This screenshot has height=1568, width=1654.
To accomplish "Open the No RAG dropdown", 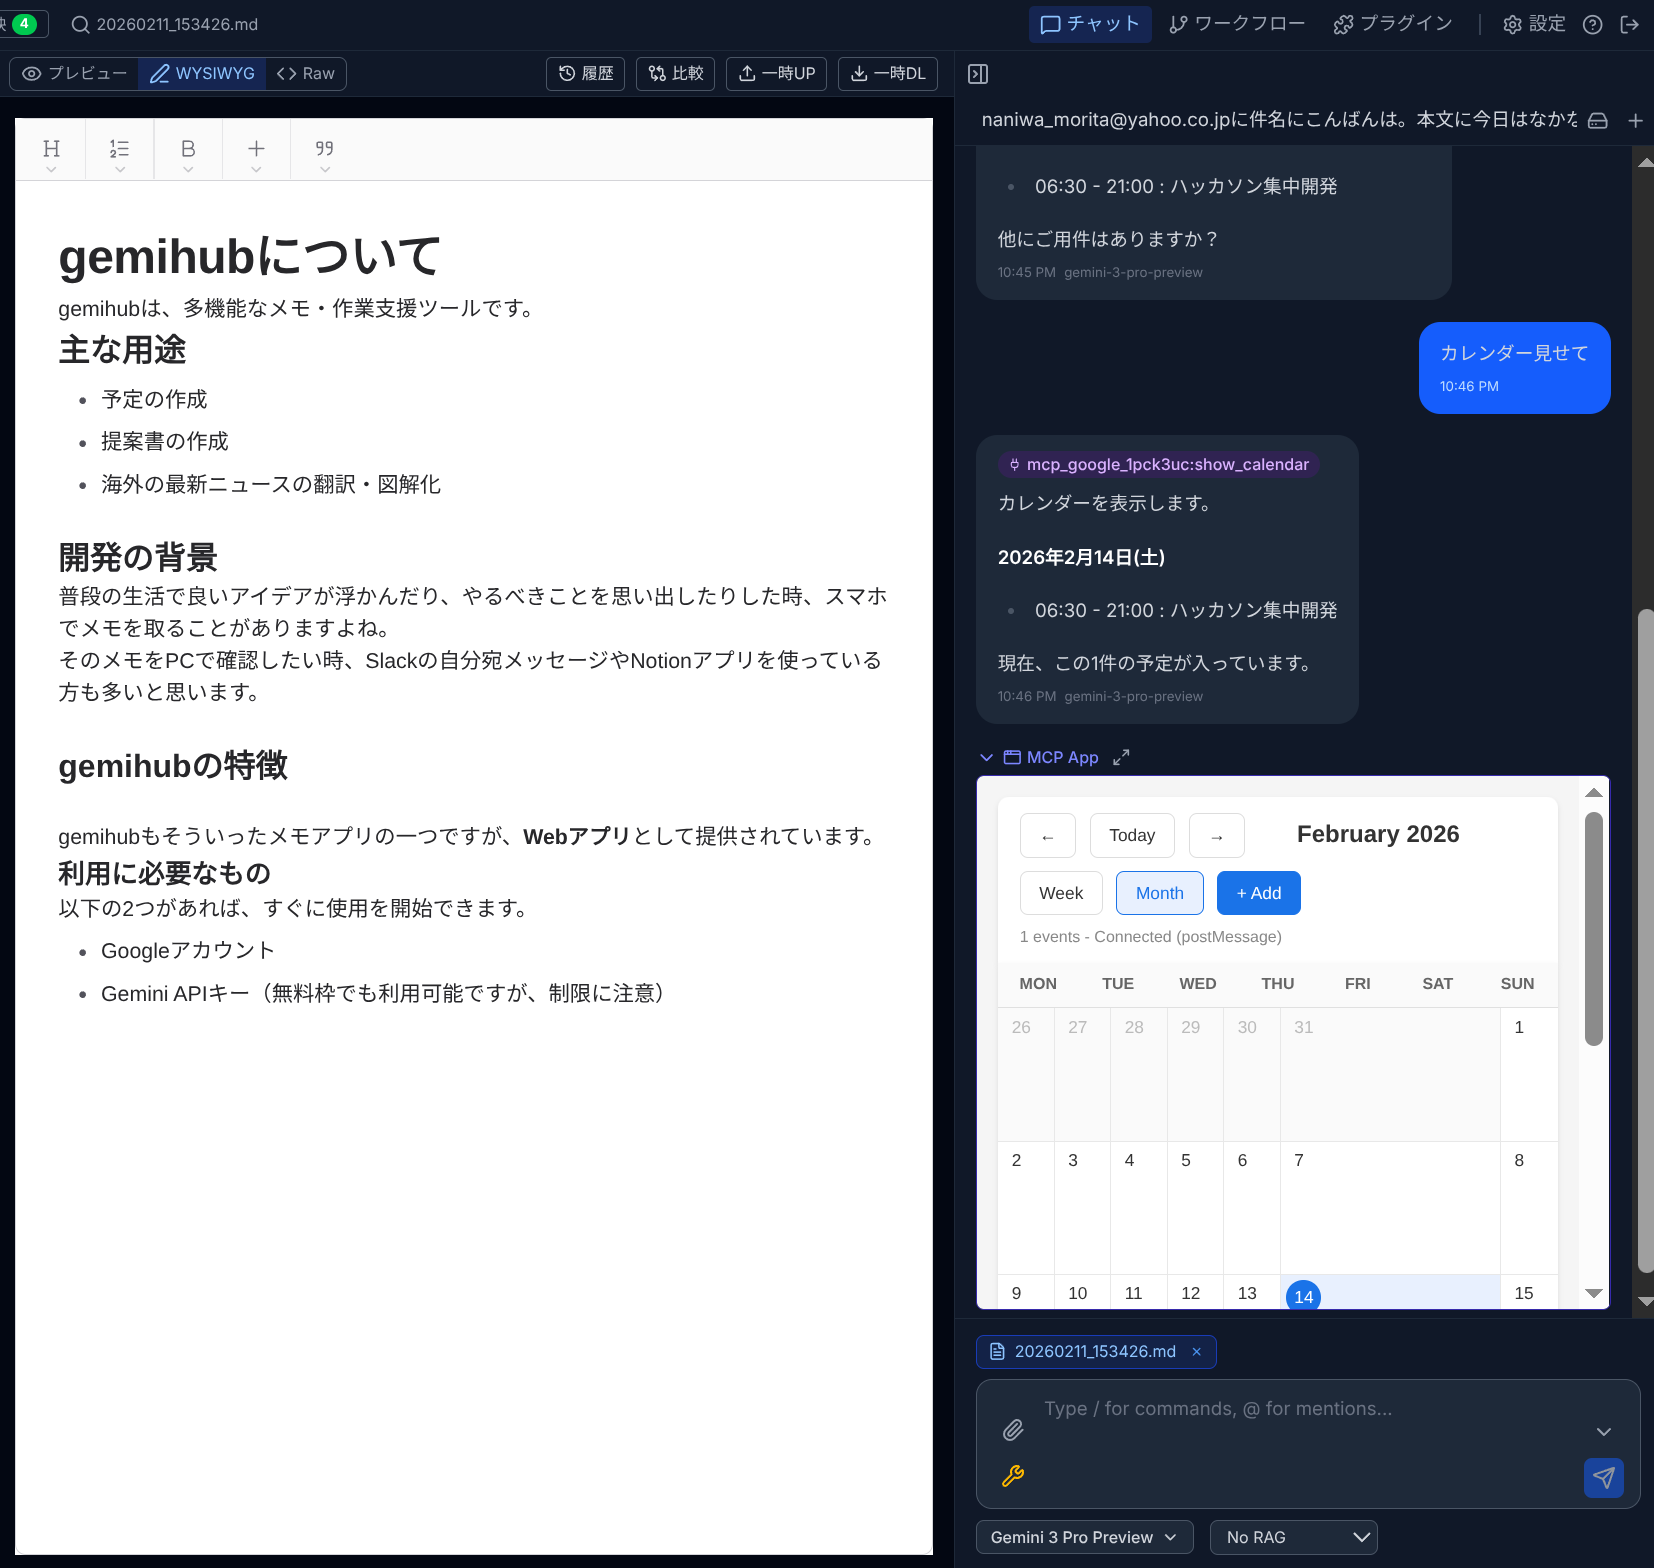I will [1293, 1537].
